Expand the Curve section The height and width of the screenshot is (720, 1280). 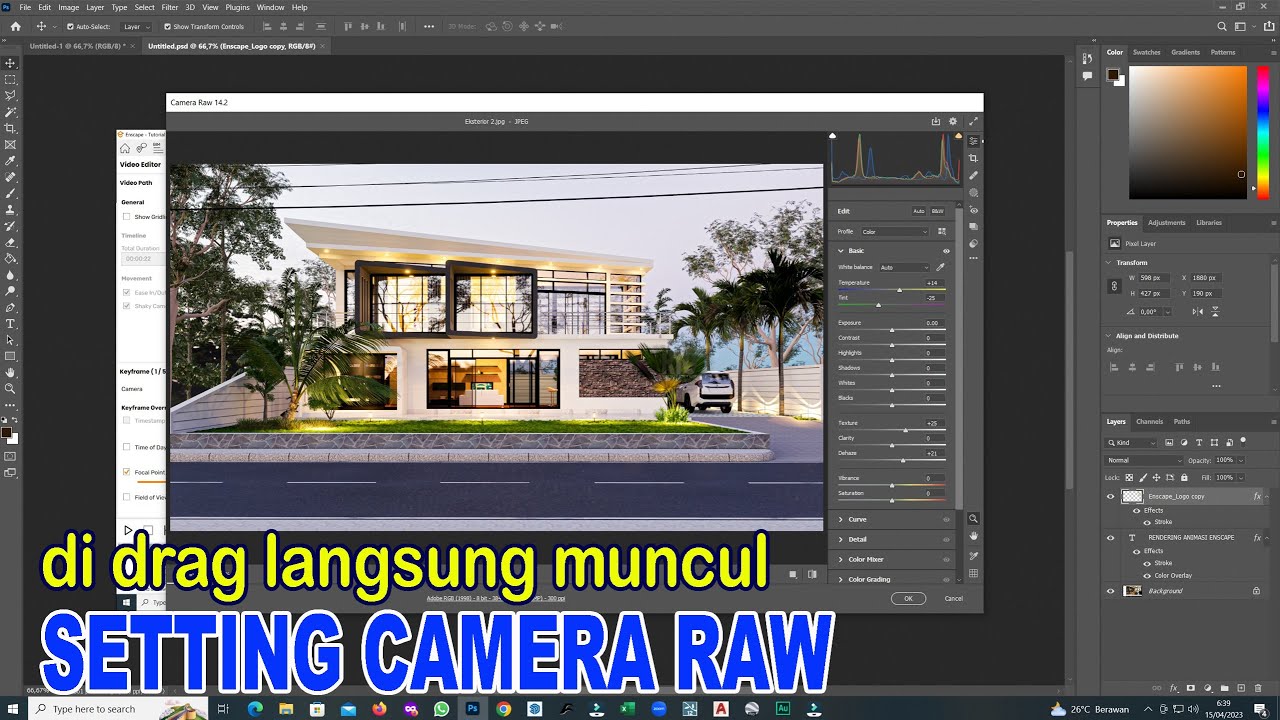[841, 519]
